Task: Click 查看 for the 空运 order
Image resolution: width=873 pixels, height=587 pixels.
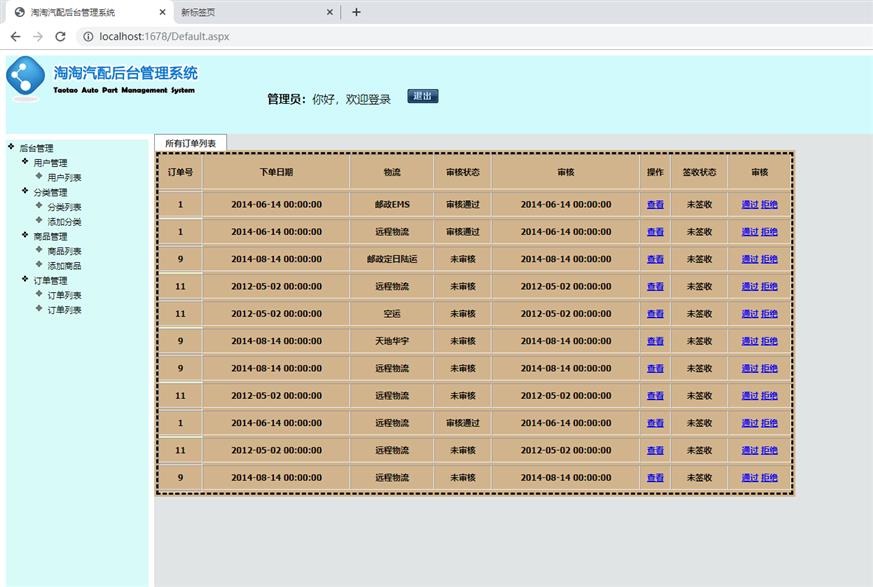Action: coord(655,314)
